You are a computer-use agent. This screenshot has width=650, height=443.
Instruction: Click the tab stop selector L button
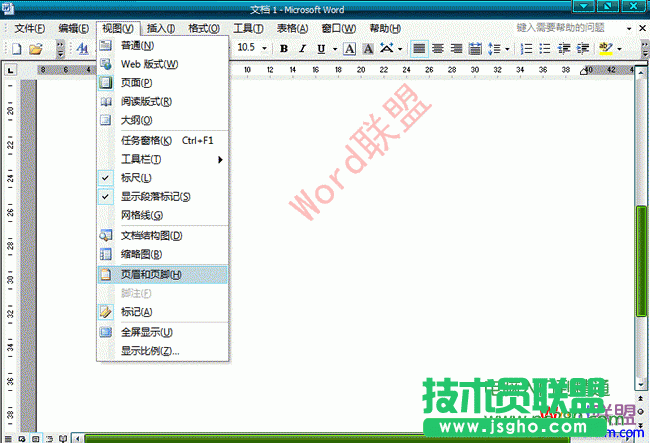coord(10,70)
